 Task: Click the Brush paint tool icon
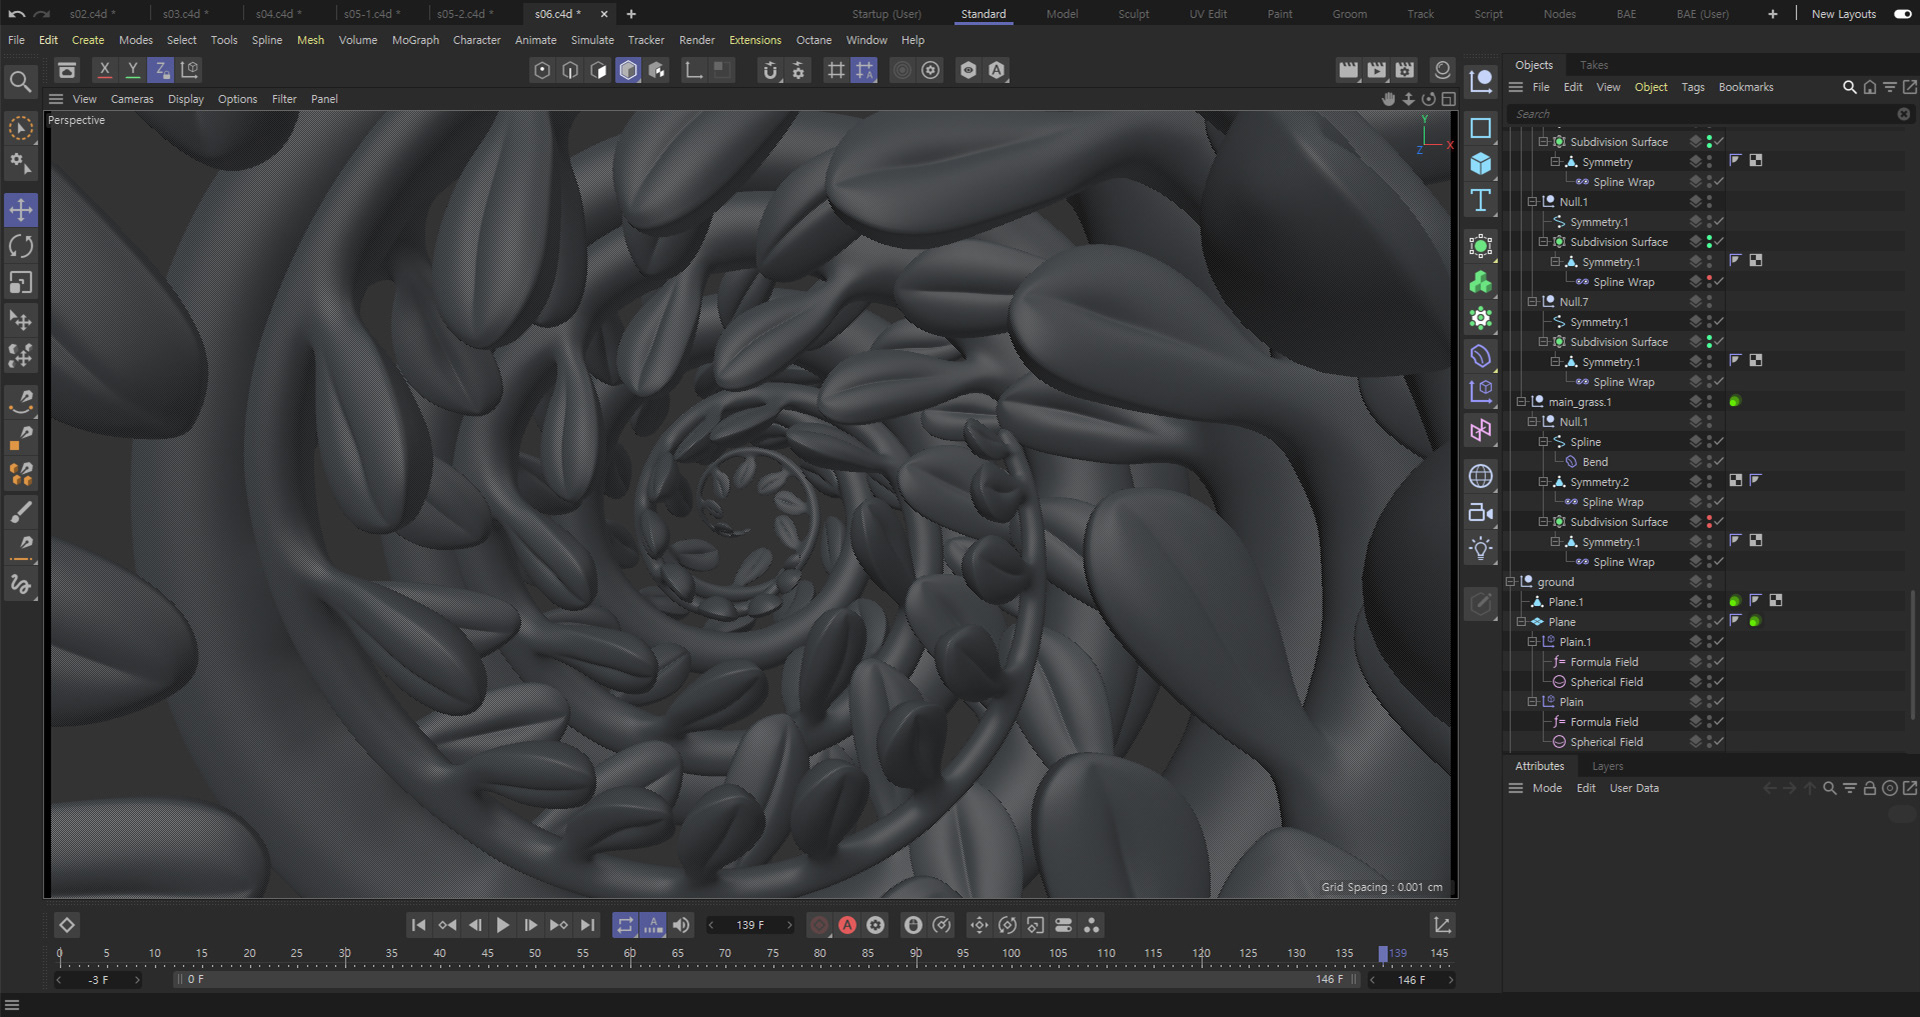click(21, 512)
